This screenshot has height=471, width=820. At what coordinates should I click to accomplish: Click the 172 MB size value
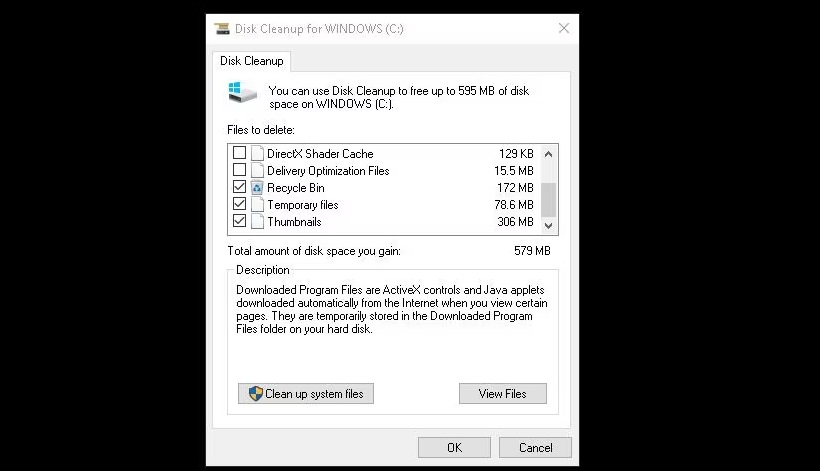pyautogui.click(x=515, y=188)
